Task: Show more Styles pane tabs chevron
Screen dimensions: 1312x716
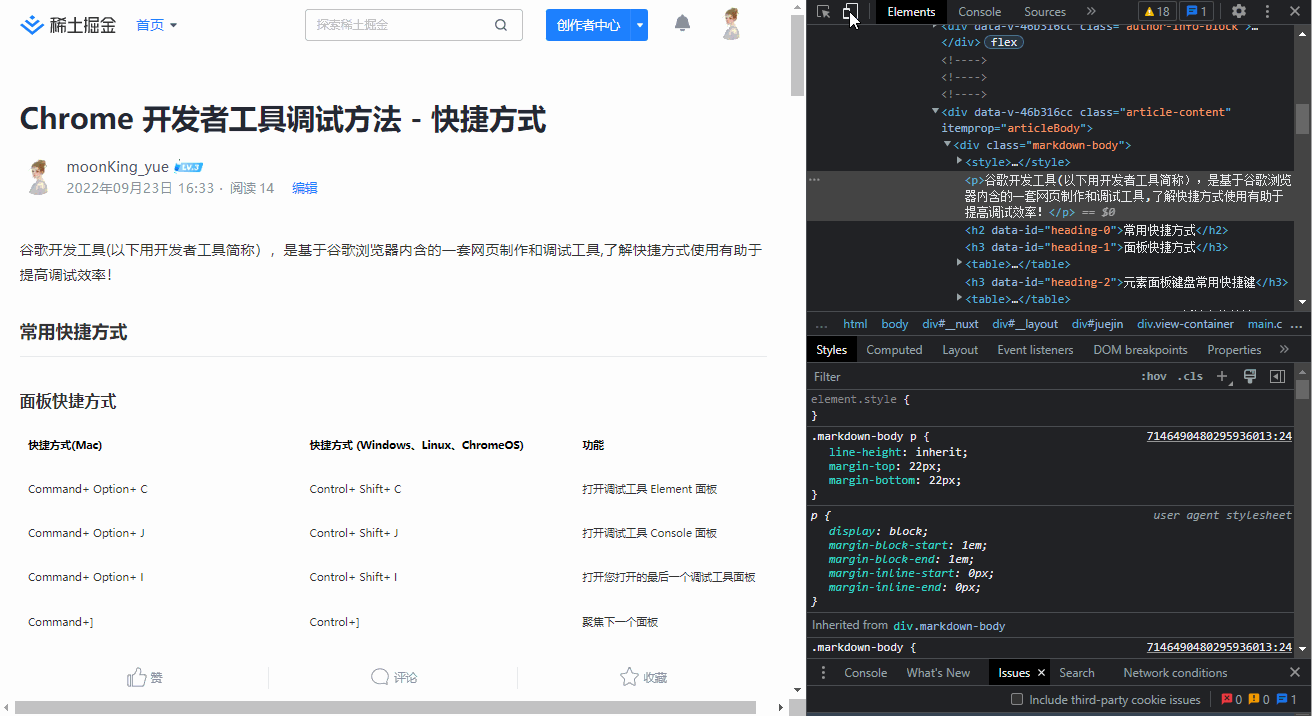Action: [1284, 350]
